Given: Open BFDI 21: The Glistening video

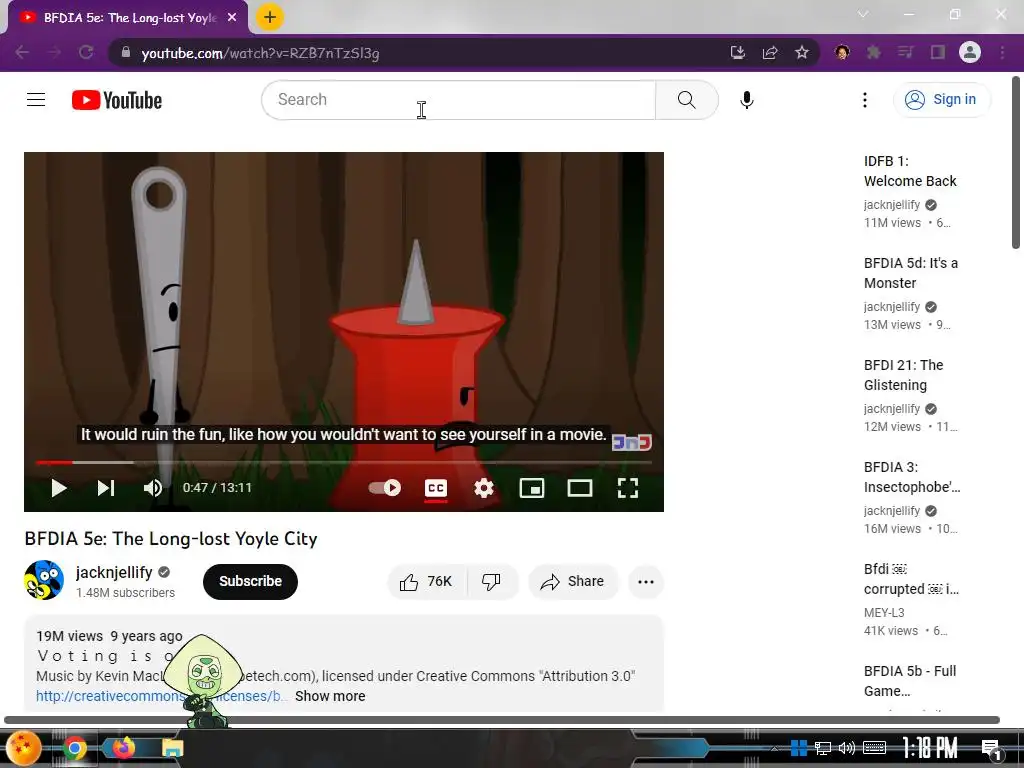Looking at the screenshot, I should pyautogui.click(x=903, y=375).
